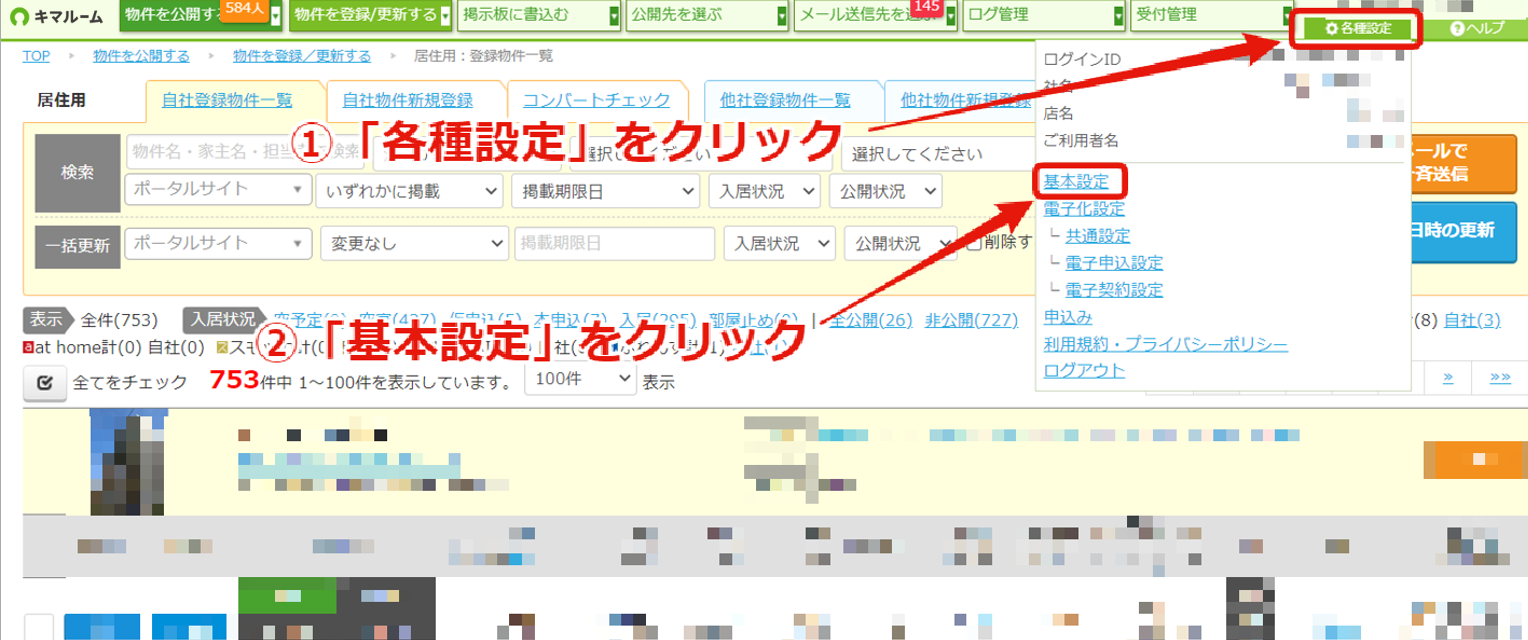Open 利用規約・プライバシーポリシー link
1528x640 pixels.
point(1165,344)
